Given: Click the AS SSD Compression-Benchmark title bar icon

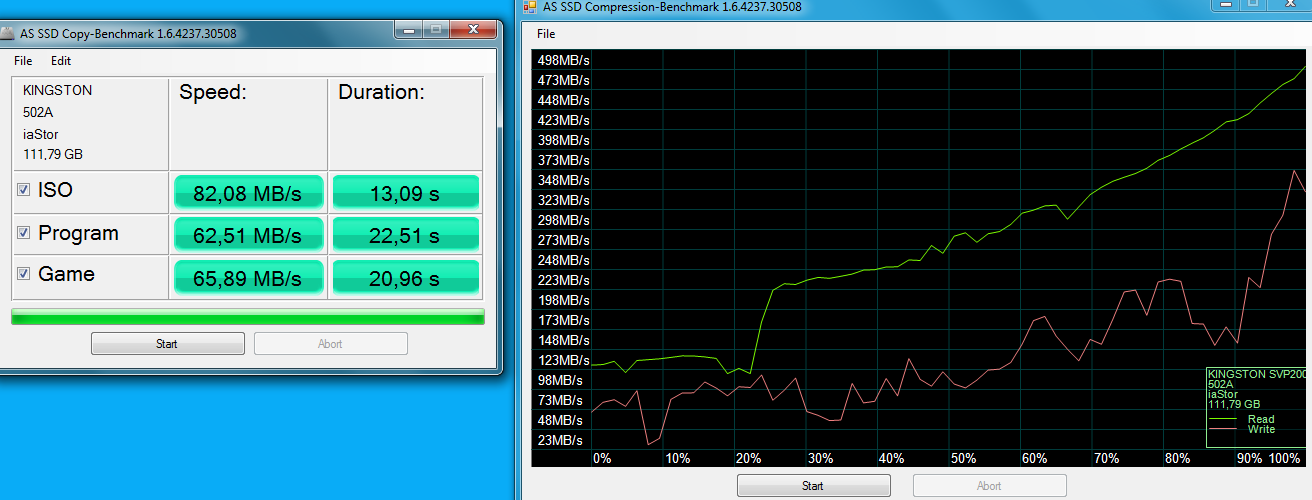Looking at the screenshot, I should pyautogui.click(x=530, y=7).
